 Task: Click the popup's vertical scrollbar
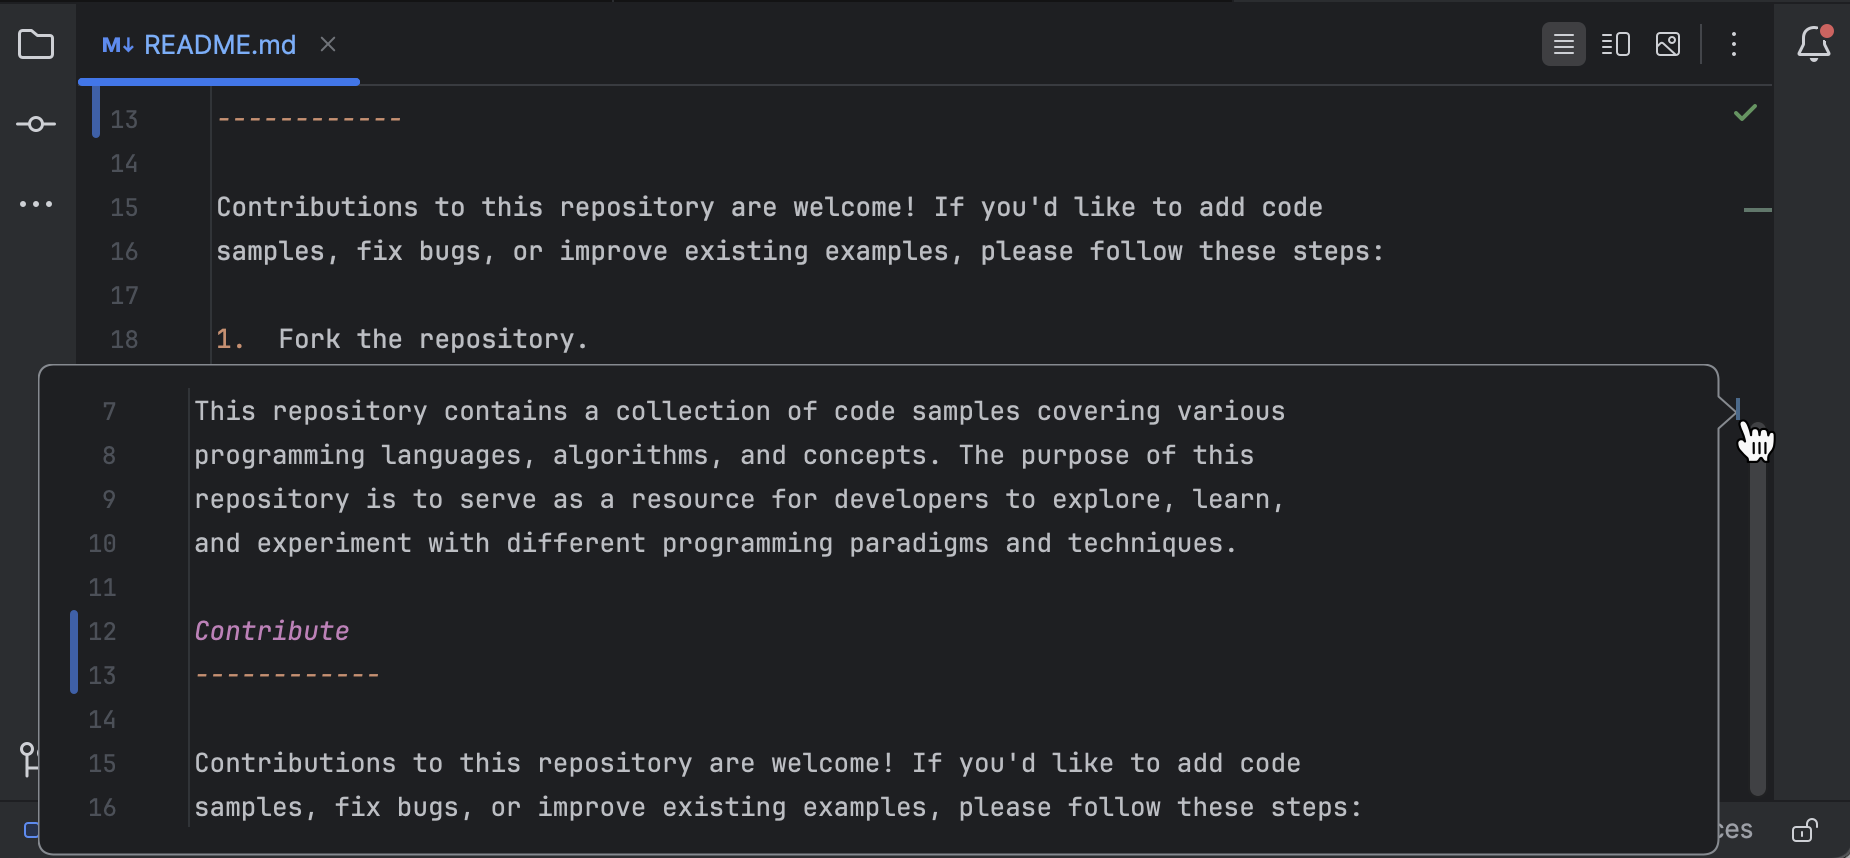point(1757,600)
